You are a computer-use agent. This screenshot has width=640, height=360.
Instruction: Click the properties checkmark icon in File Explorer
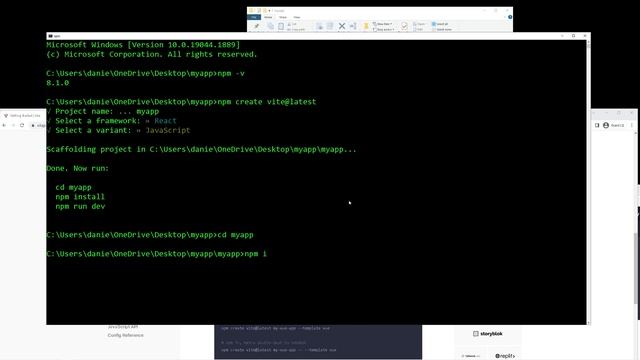(x=404, y=26)
